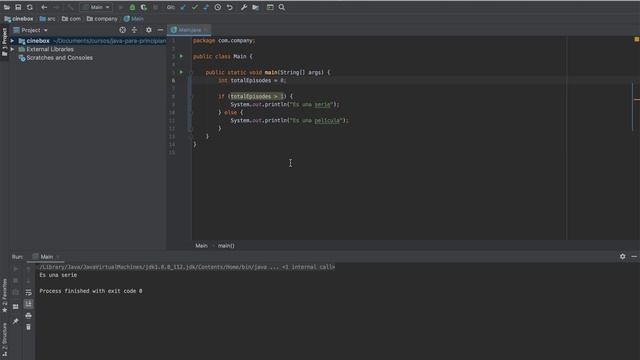Viewport: 640px width, 360px height.
Task: Toggle scroll to end in Run console
Action: pyautogui.click(x=28, y=304)
